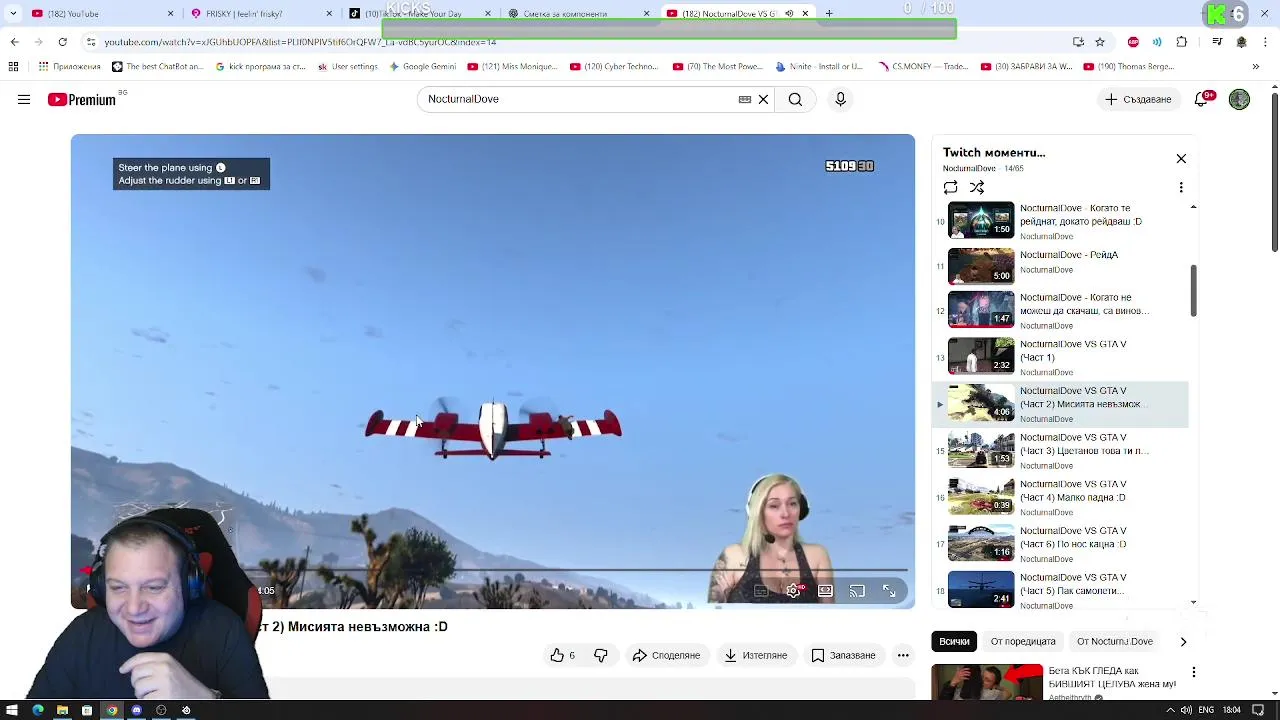This screenshot has height=720, width=1280.
Task: Cast video to a device
Action: point(857,591)
